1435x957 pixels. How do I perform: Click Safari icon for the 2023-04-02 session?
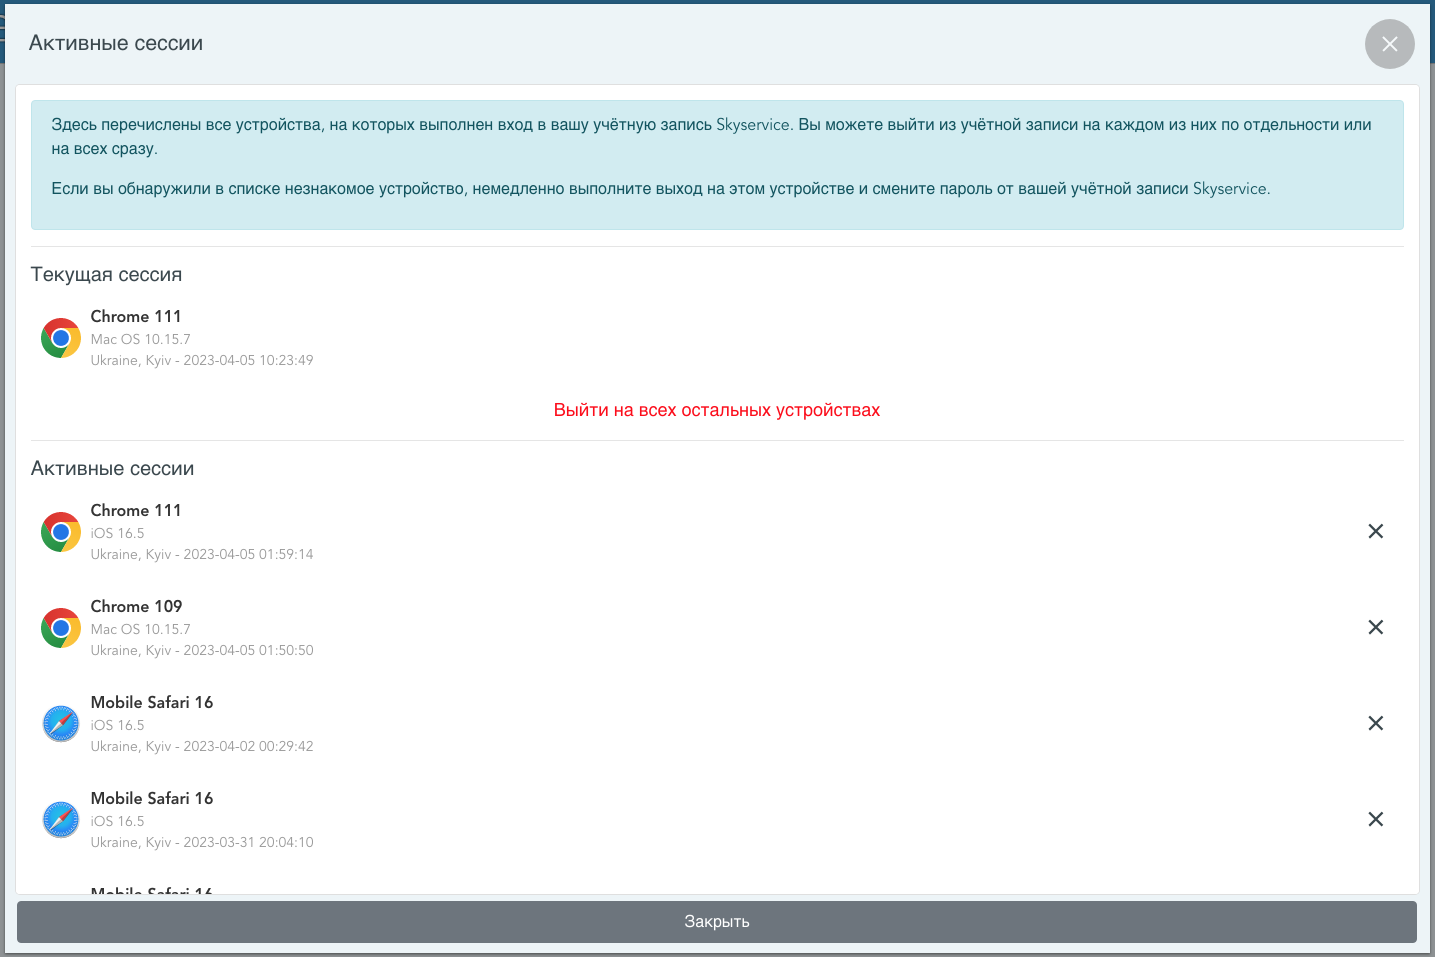click(x=61, y=724)
